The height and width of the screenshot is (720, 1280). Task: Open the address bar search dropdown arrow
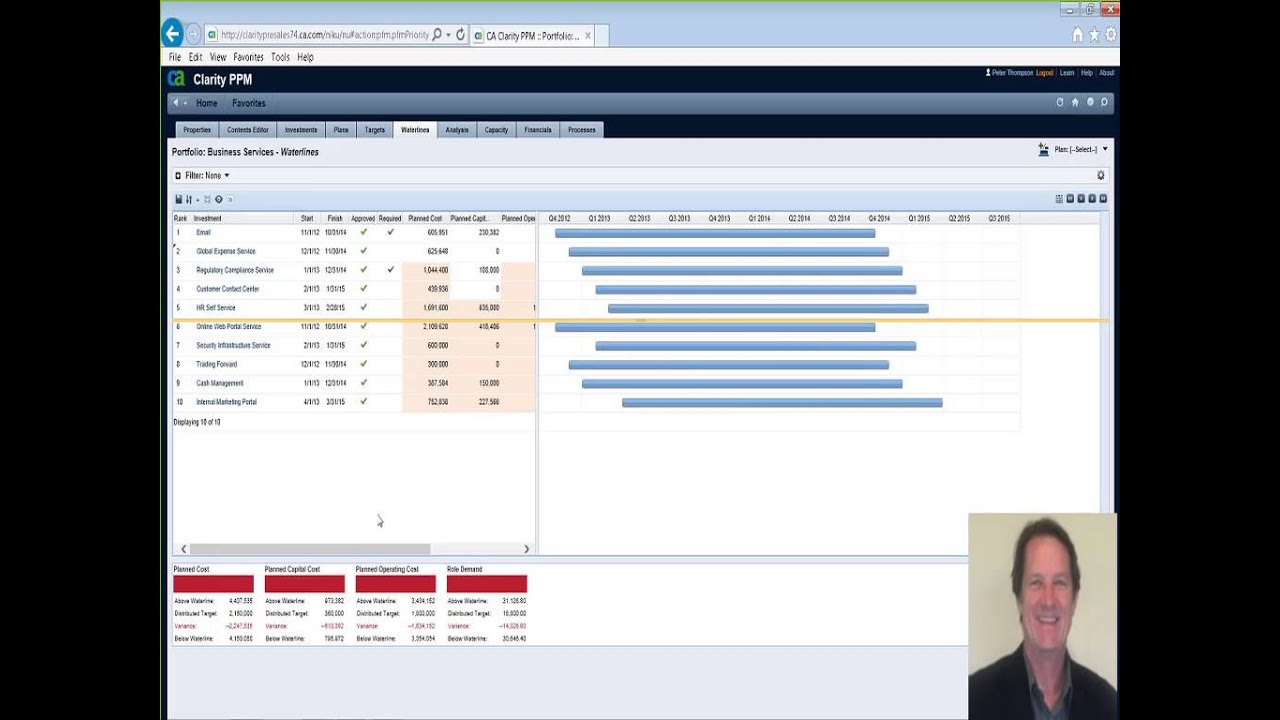448,34
